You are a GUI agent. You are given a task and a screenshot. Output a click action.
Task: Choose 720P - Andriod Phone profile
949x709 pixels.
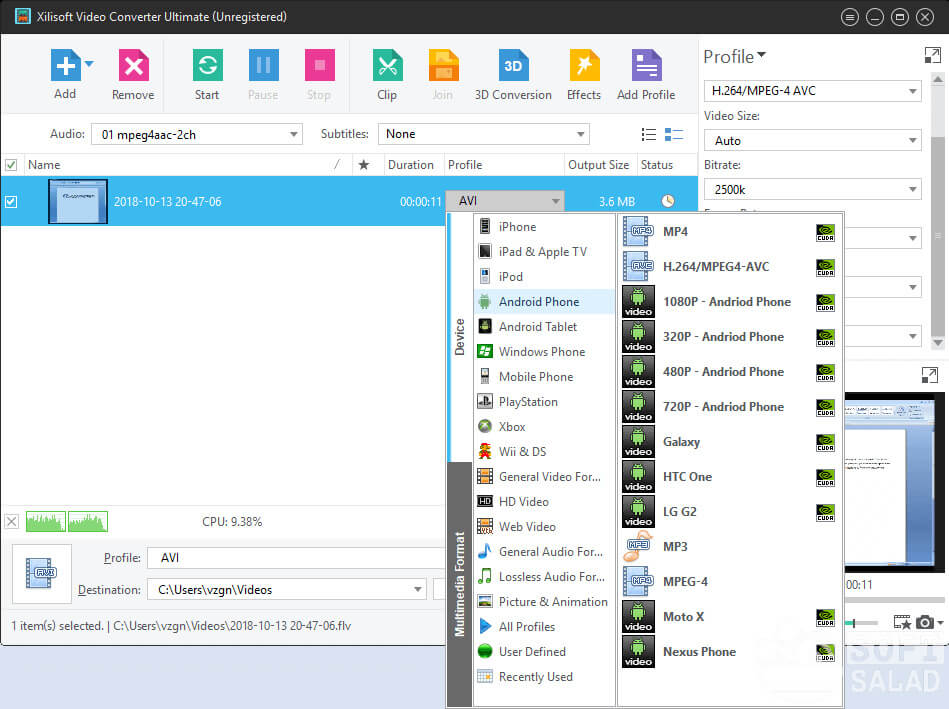pos(722,407)
